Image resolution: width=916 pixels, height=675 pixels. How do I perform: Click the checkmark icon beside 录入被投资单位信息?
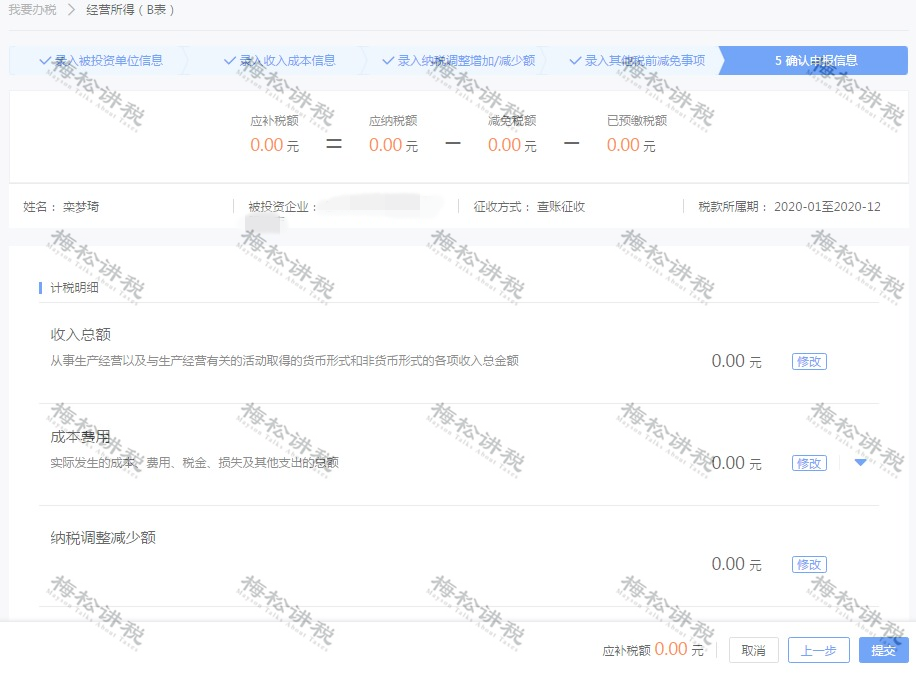(x=44, y=61)
